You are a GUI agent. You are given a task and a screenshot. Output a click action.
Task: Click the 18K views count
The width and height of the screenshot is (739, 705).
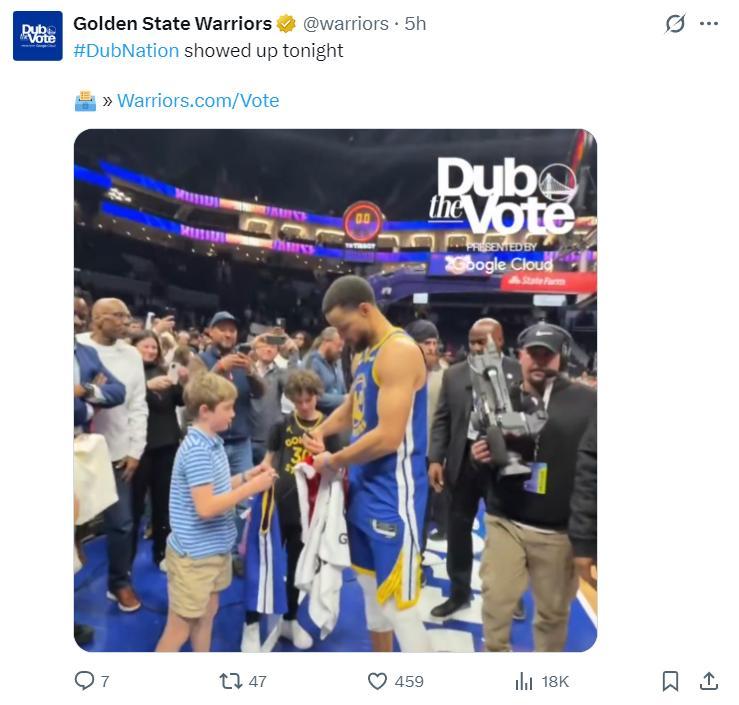(x=555, y=681)
